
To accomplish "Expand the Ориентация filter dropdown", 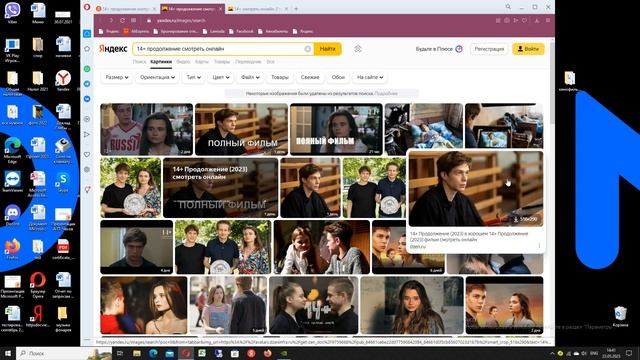I will [157, 77].
